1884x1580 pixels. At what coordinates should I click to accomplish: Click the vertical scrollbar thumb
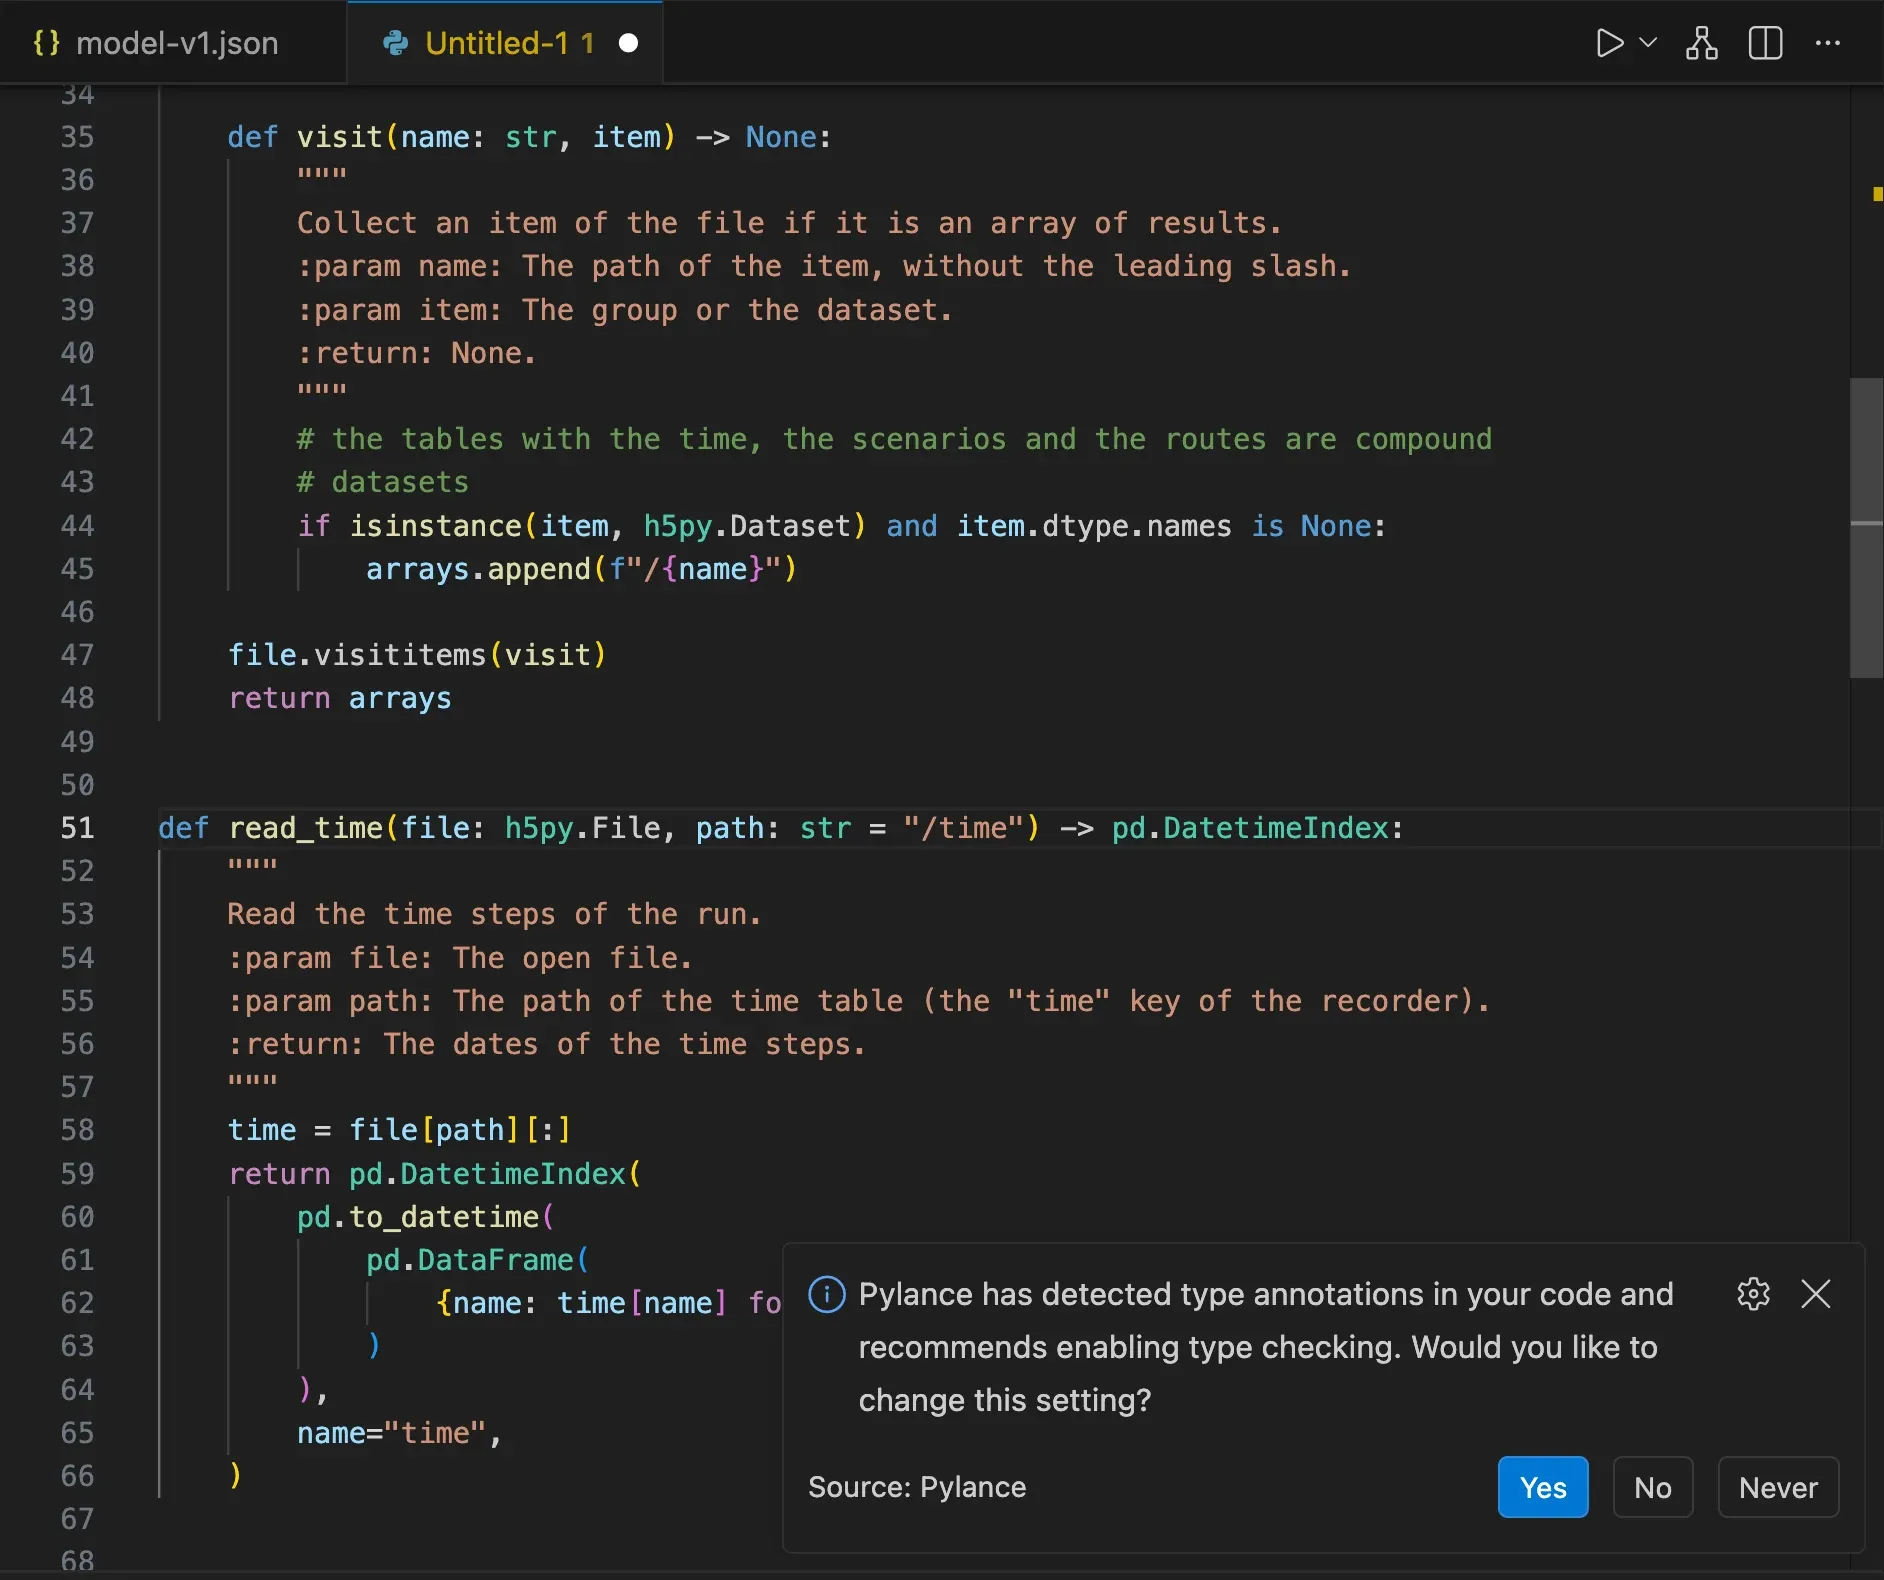(x=1866, y=528)
